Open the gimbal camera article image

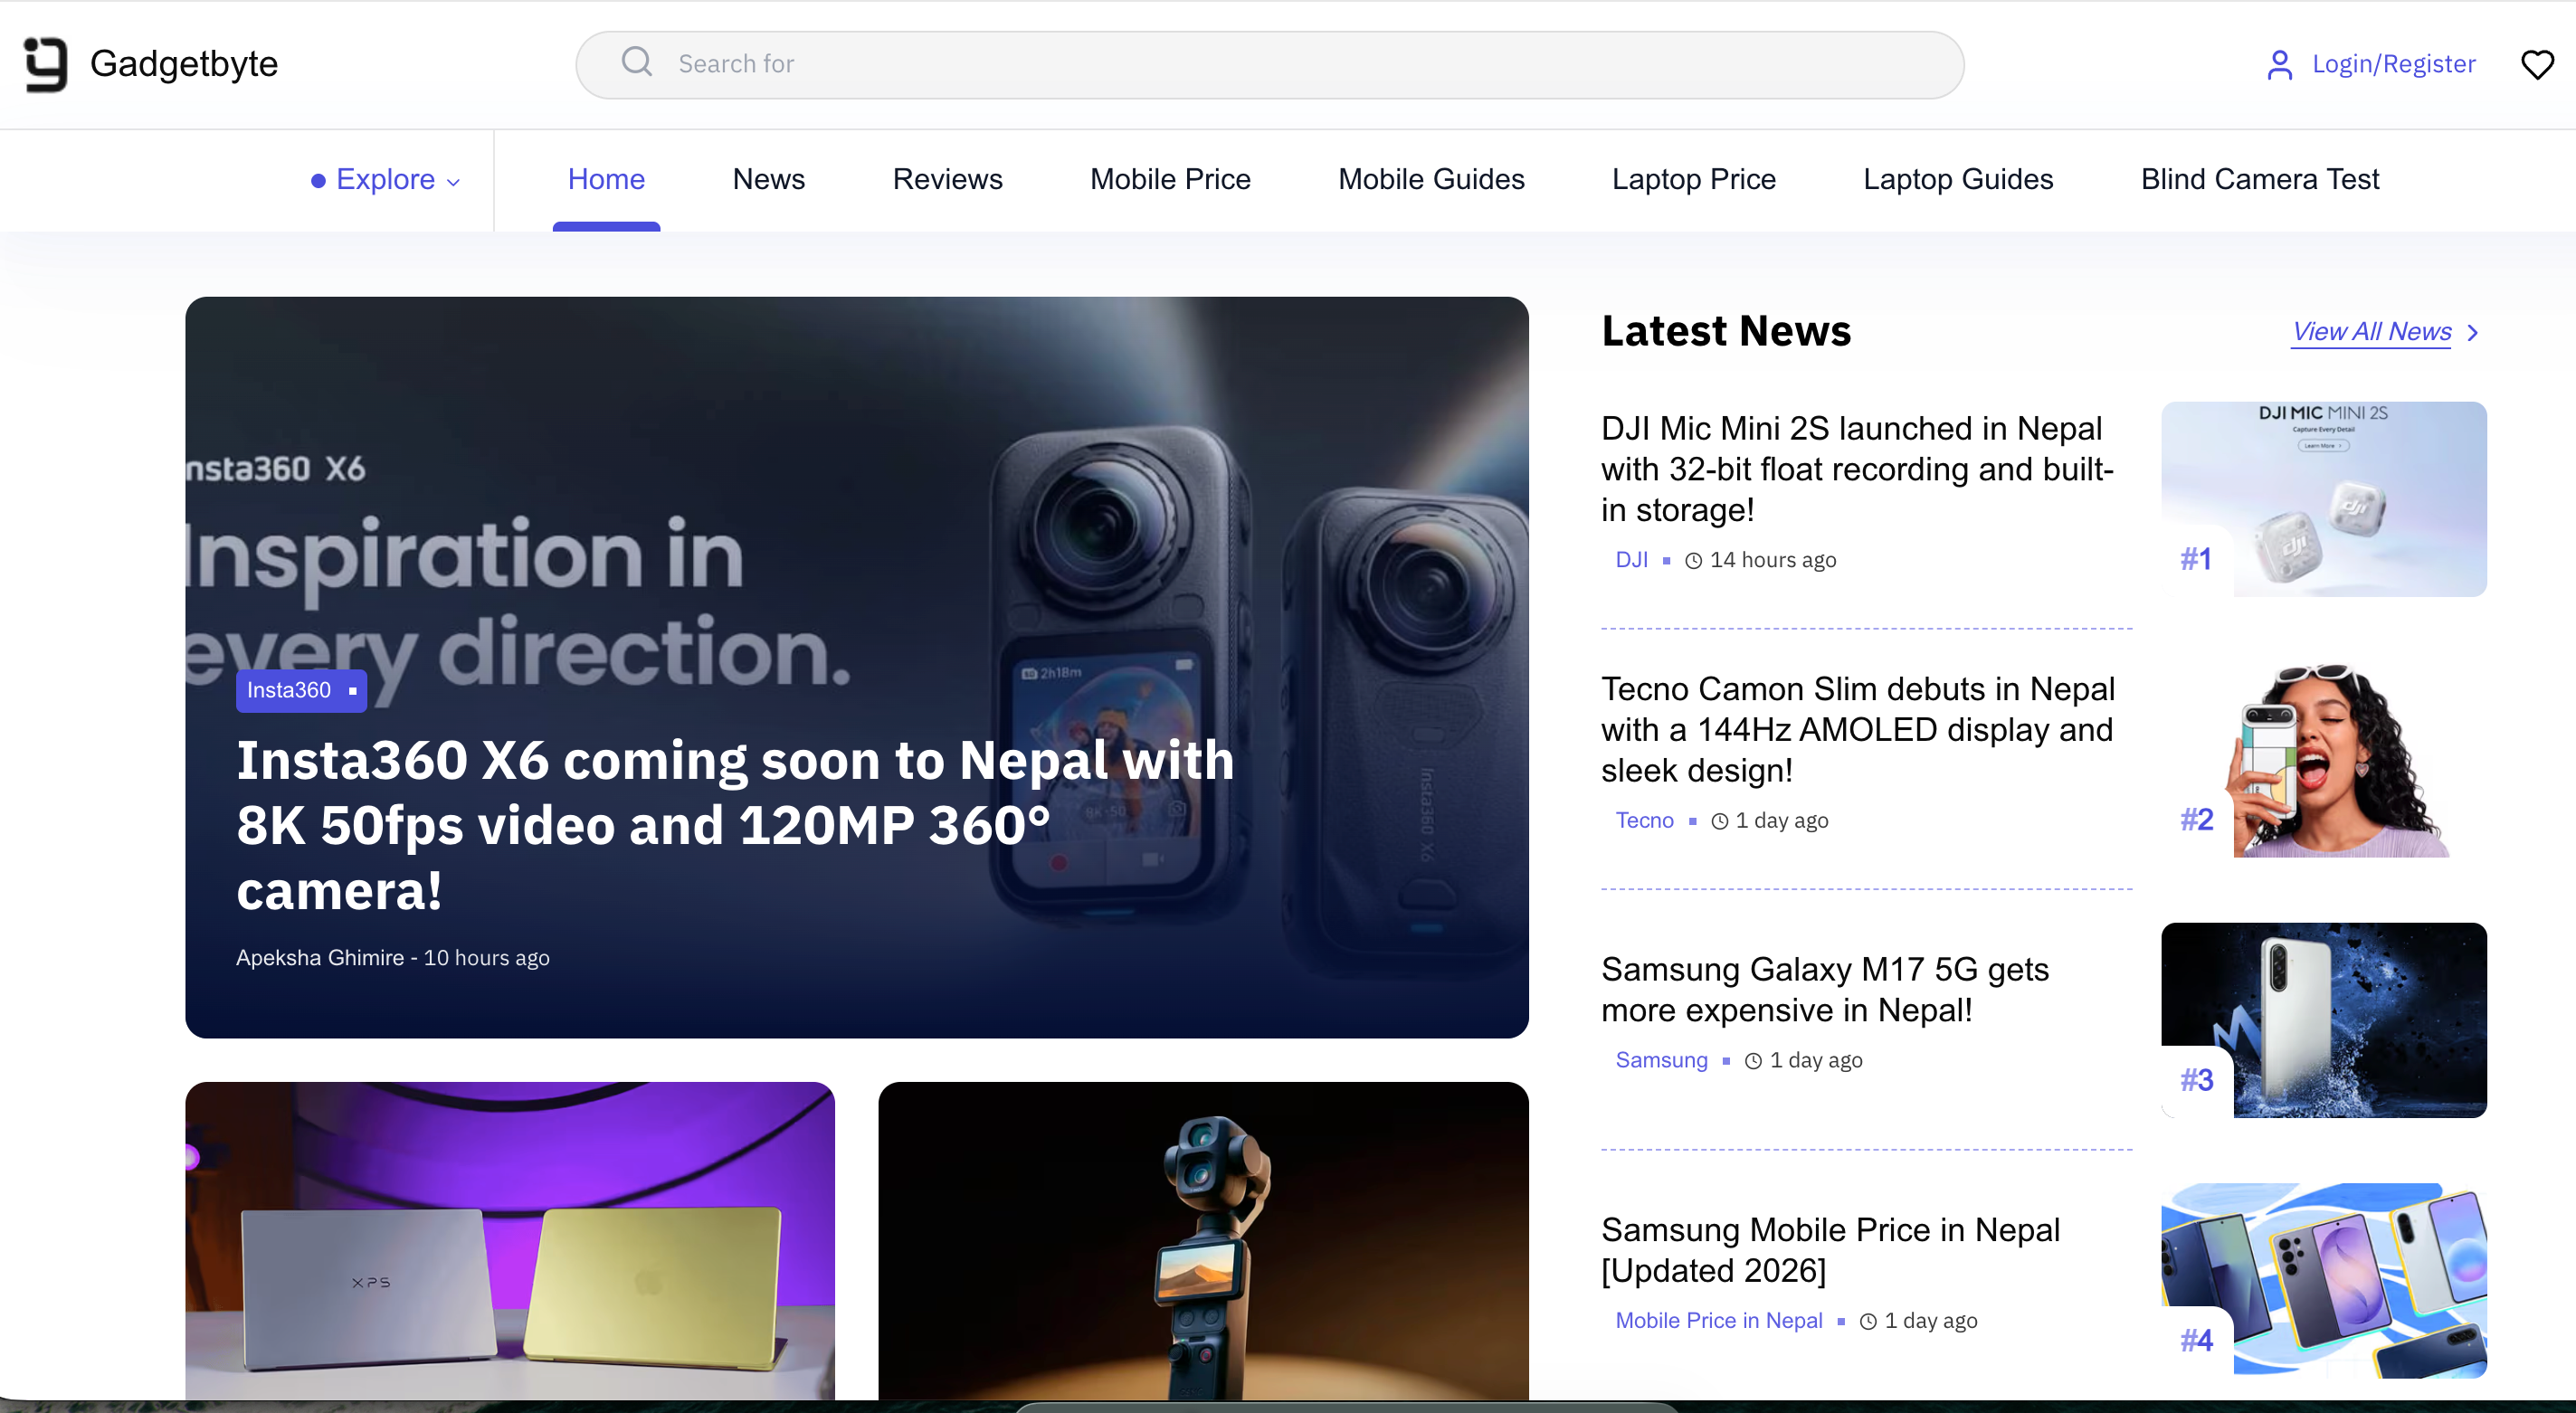pyautogui.click(x=1203, y=1240)
